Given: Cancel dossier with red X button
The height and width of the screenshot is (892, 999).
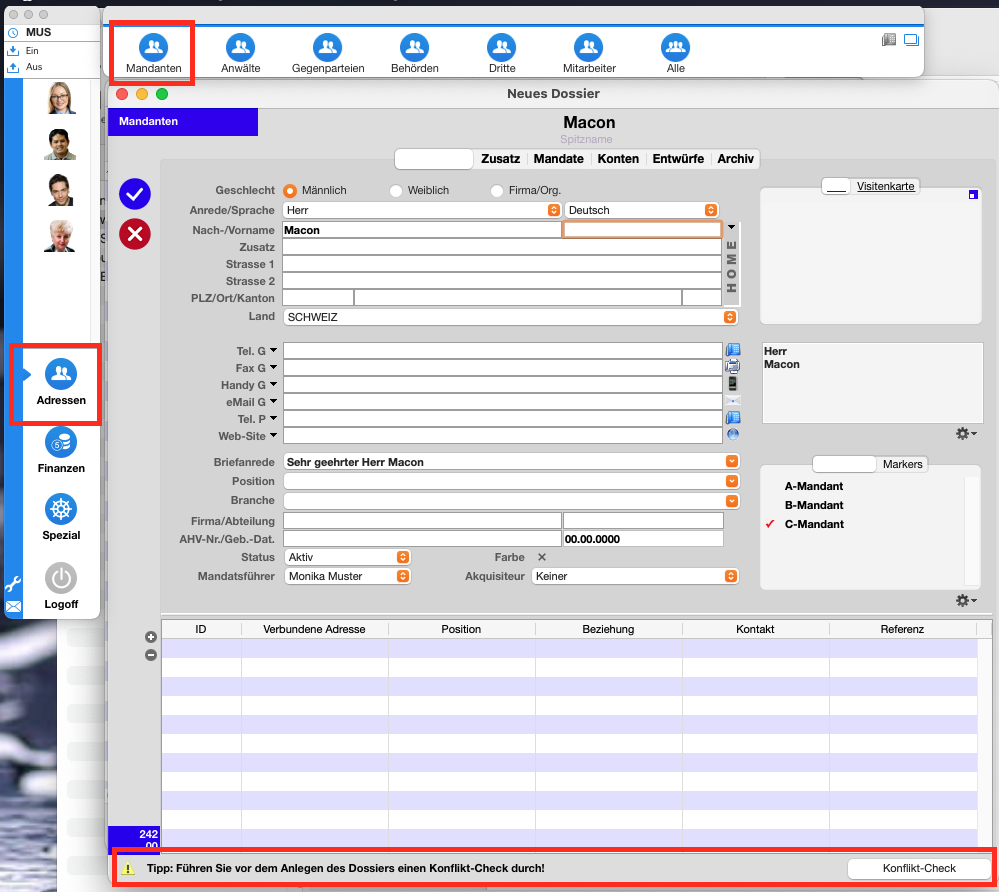Looking at the screenshot, I should (134, 234).
